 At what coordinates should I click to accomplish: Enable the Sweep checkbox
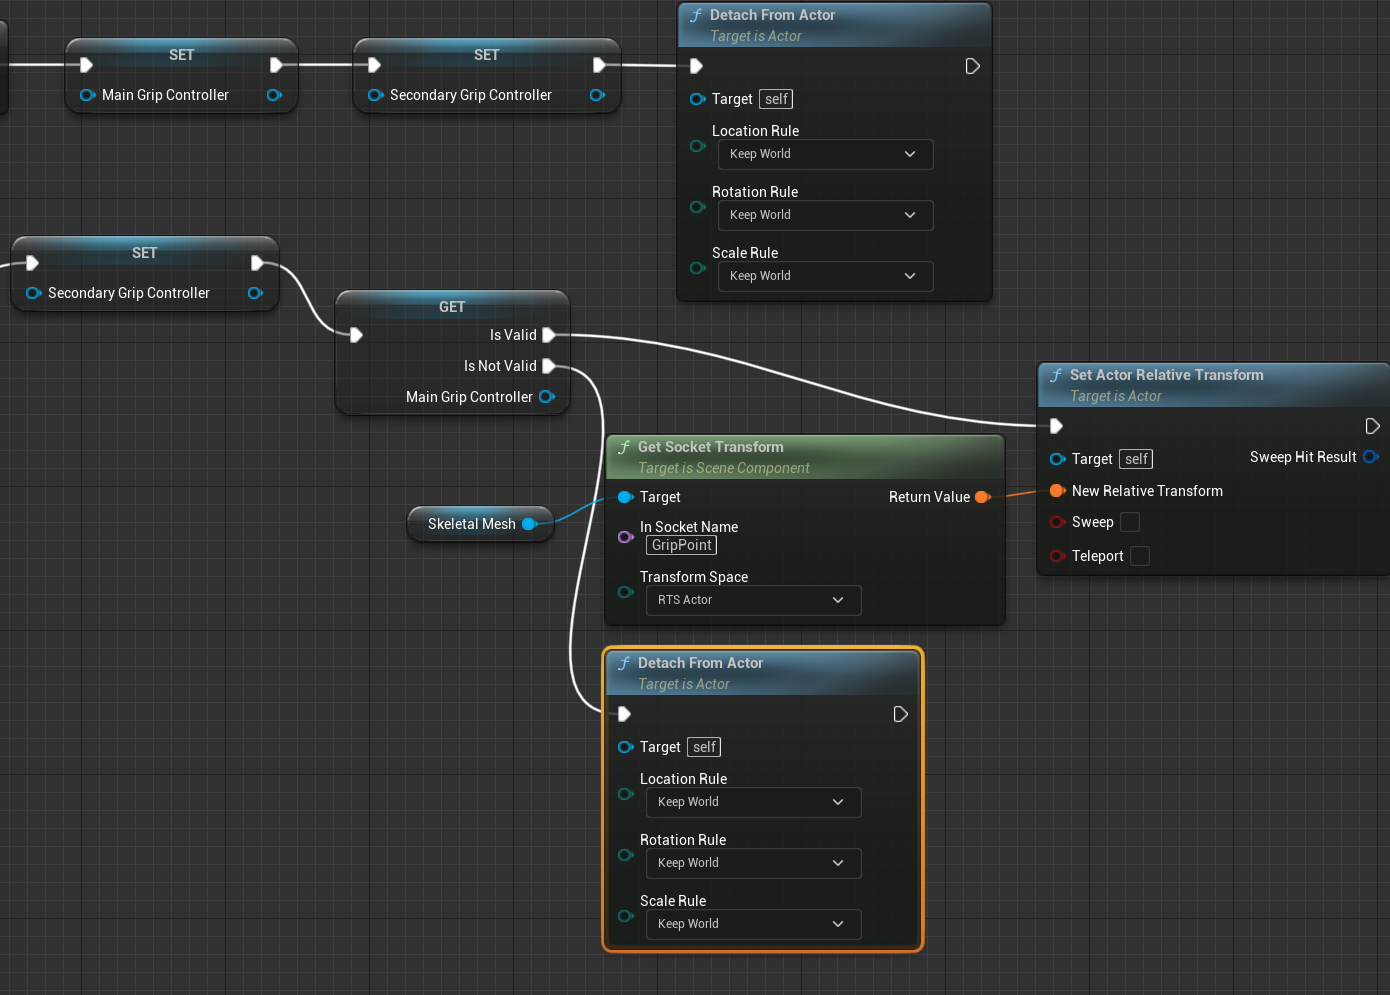pyautogui.click(x=1130, y=522)
